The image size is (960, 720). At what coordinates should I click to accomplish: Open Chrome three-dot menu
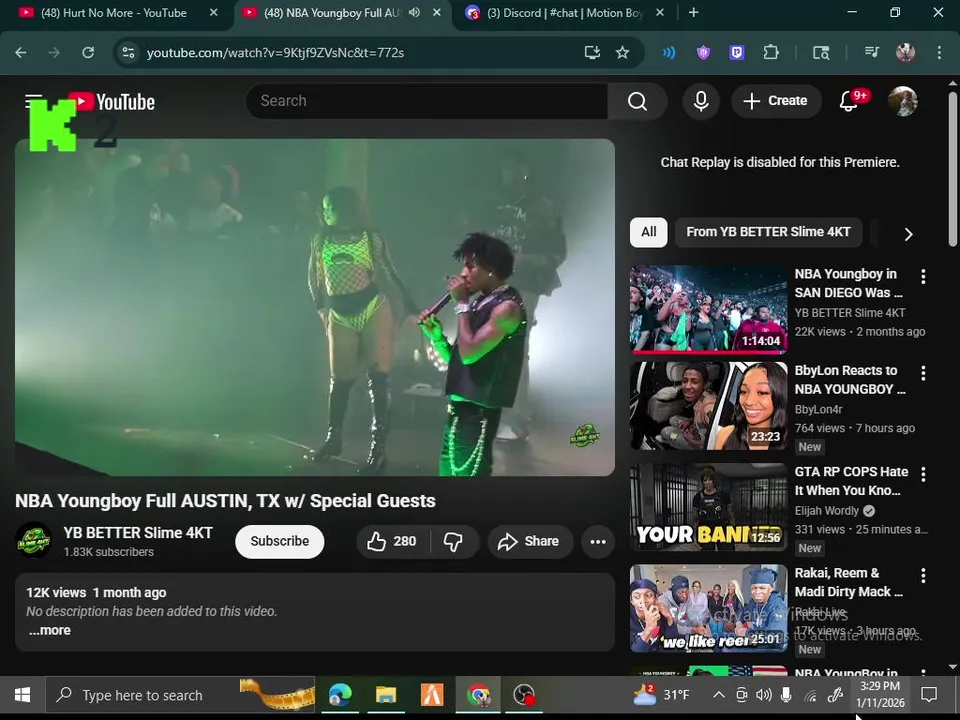[x=939, y=53]
